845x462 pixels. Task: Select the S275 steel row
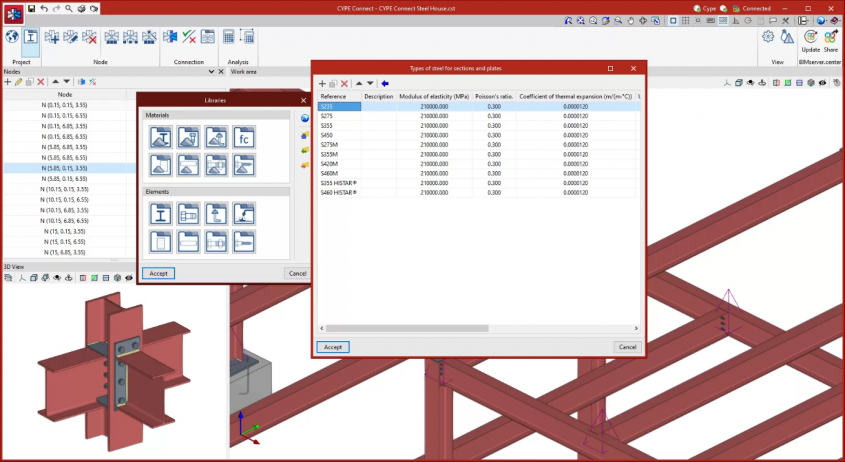[479, 116]
